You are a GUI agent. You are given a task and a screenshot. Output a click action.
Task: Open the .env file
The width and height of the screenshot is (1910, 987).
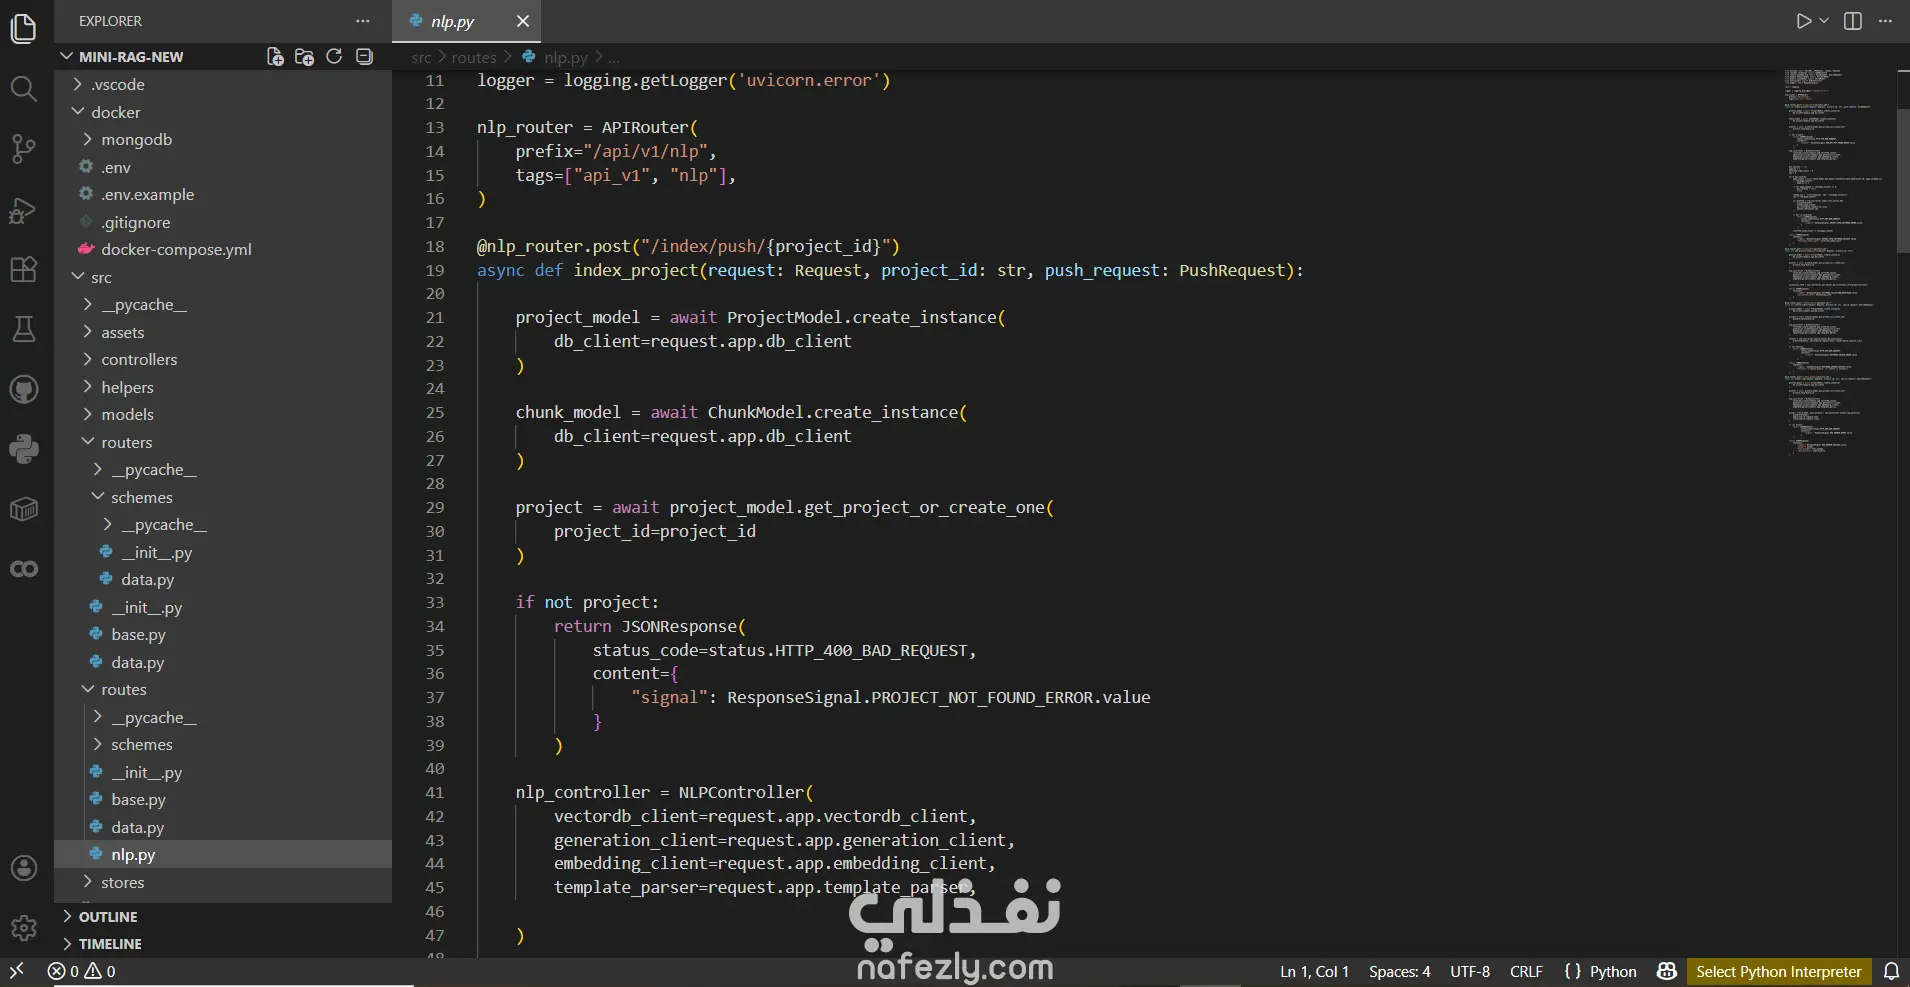pyautogui.click(x=223, y=167)
